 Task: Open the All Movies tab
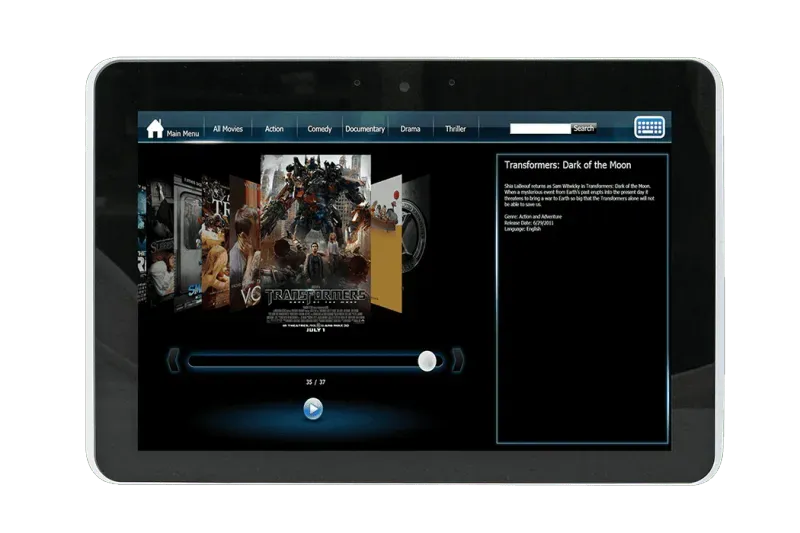(228, 129)
